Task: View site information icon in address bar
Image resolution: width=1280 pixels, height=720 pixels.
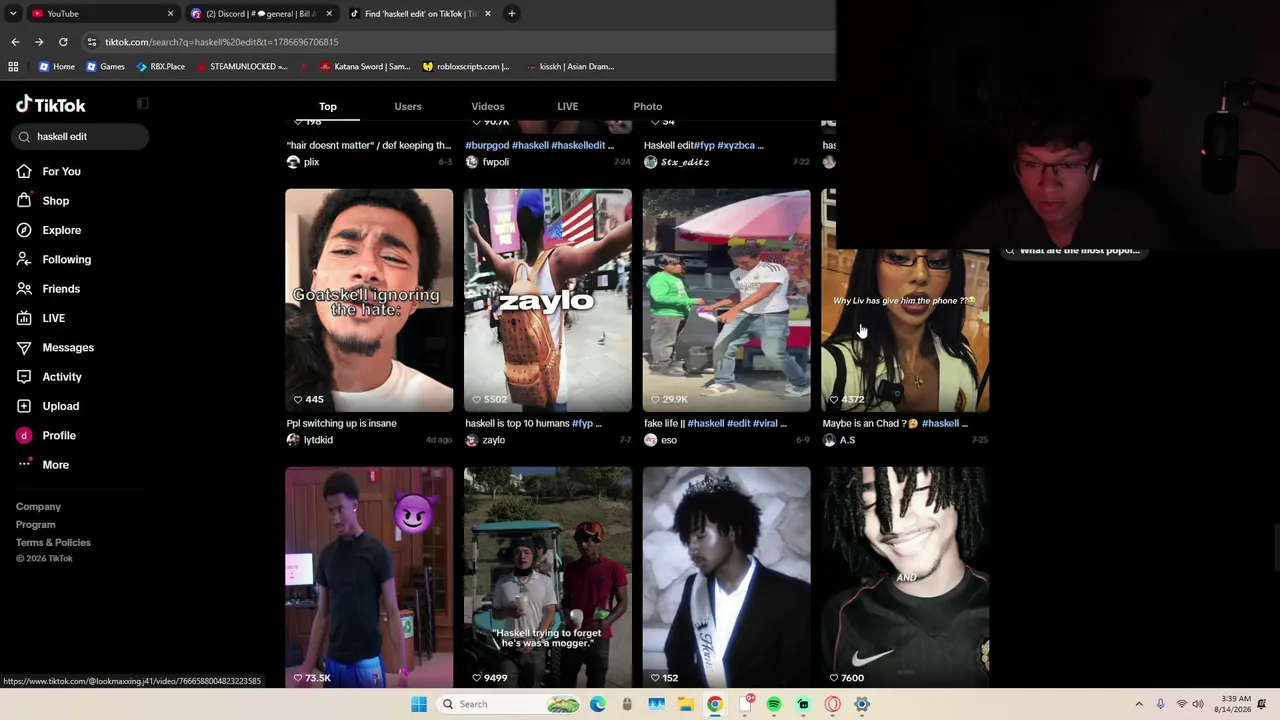Action: [x=92, y=42]
